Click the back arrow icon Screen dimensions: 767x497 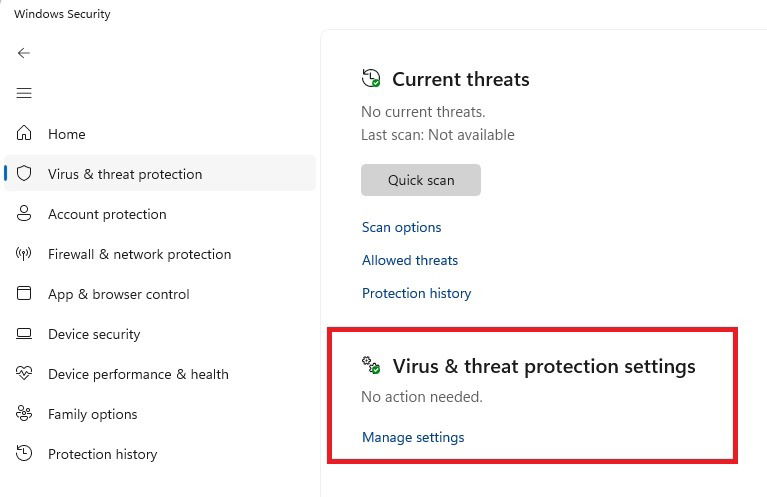pyautogui.click(x=23, y=53)
